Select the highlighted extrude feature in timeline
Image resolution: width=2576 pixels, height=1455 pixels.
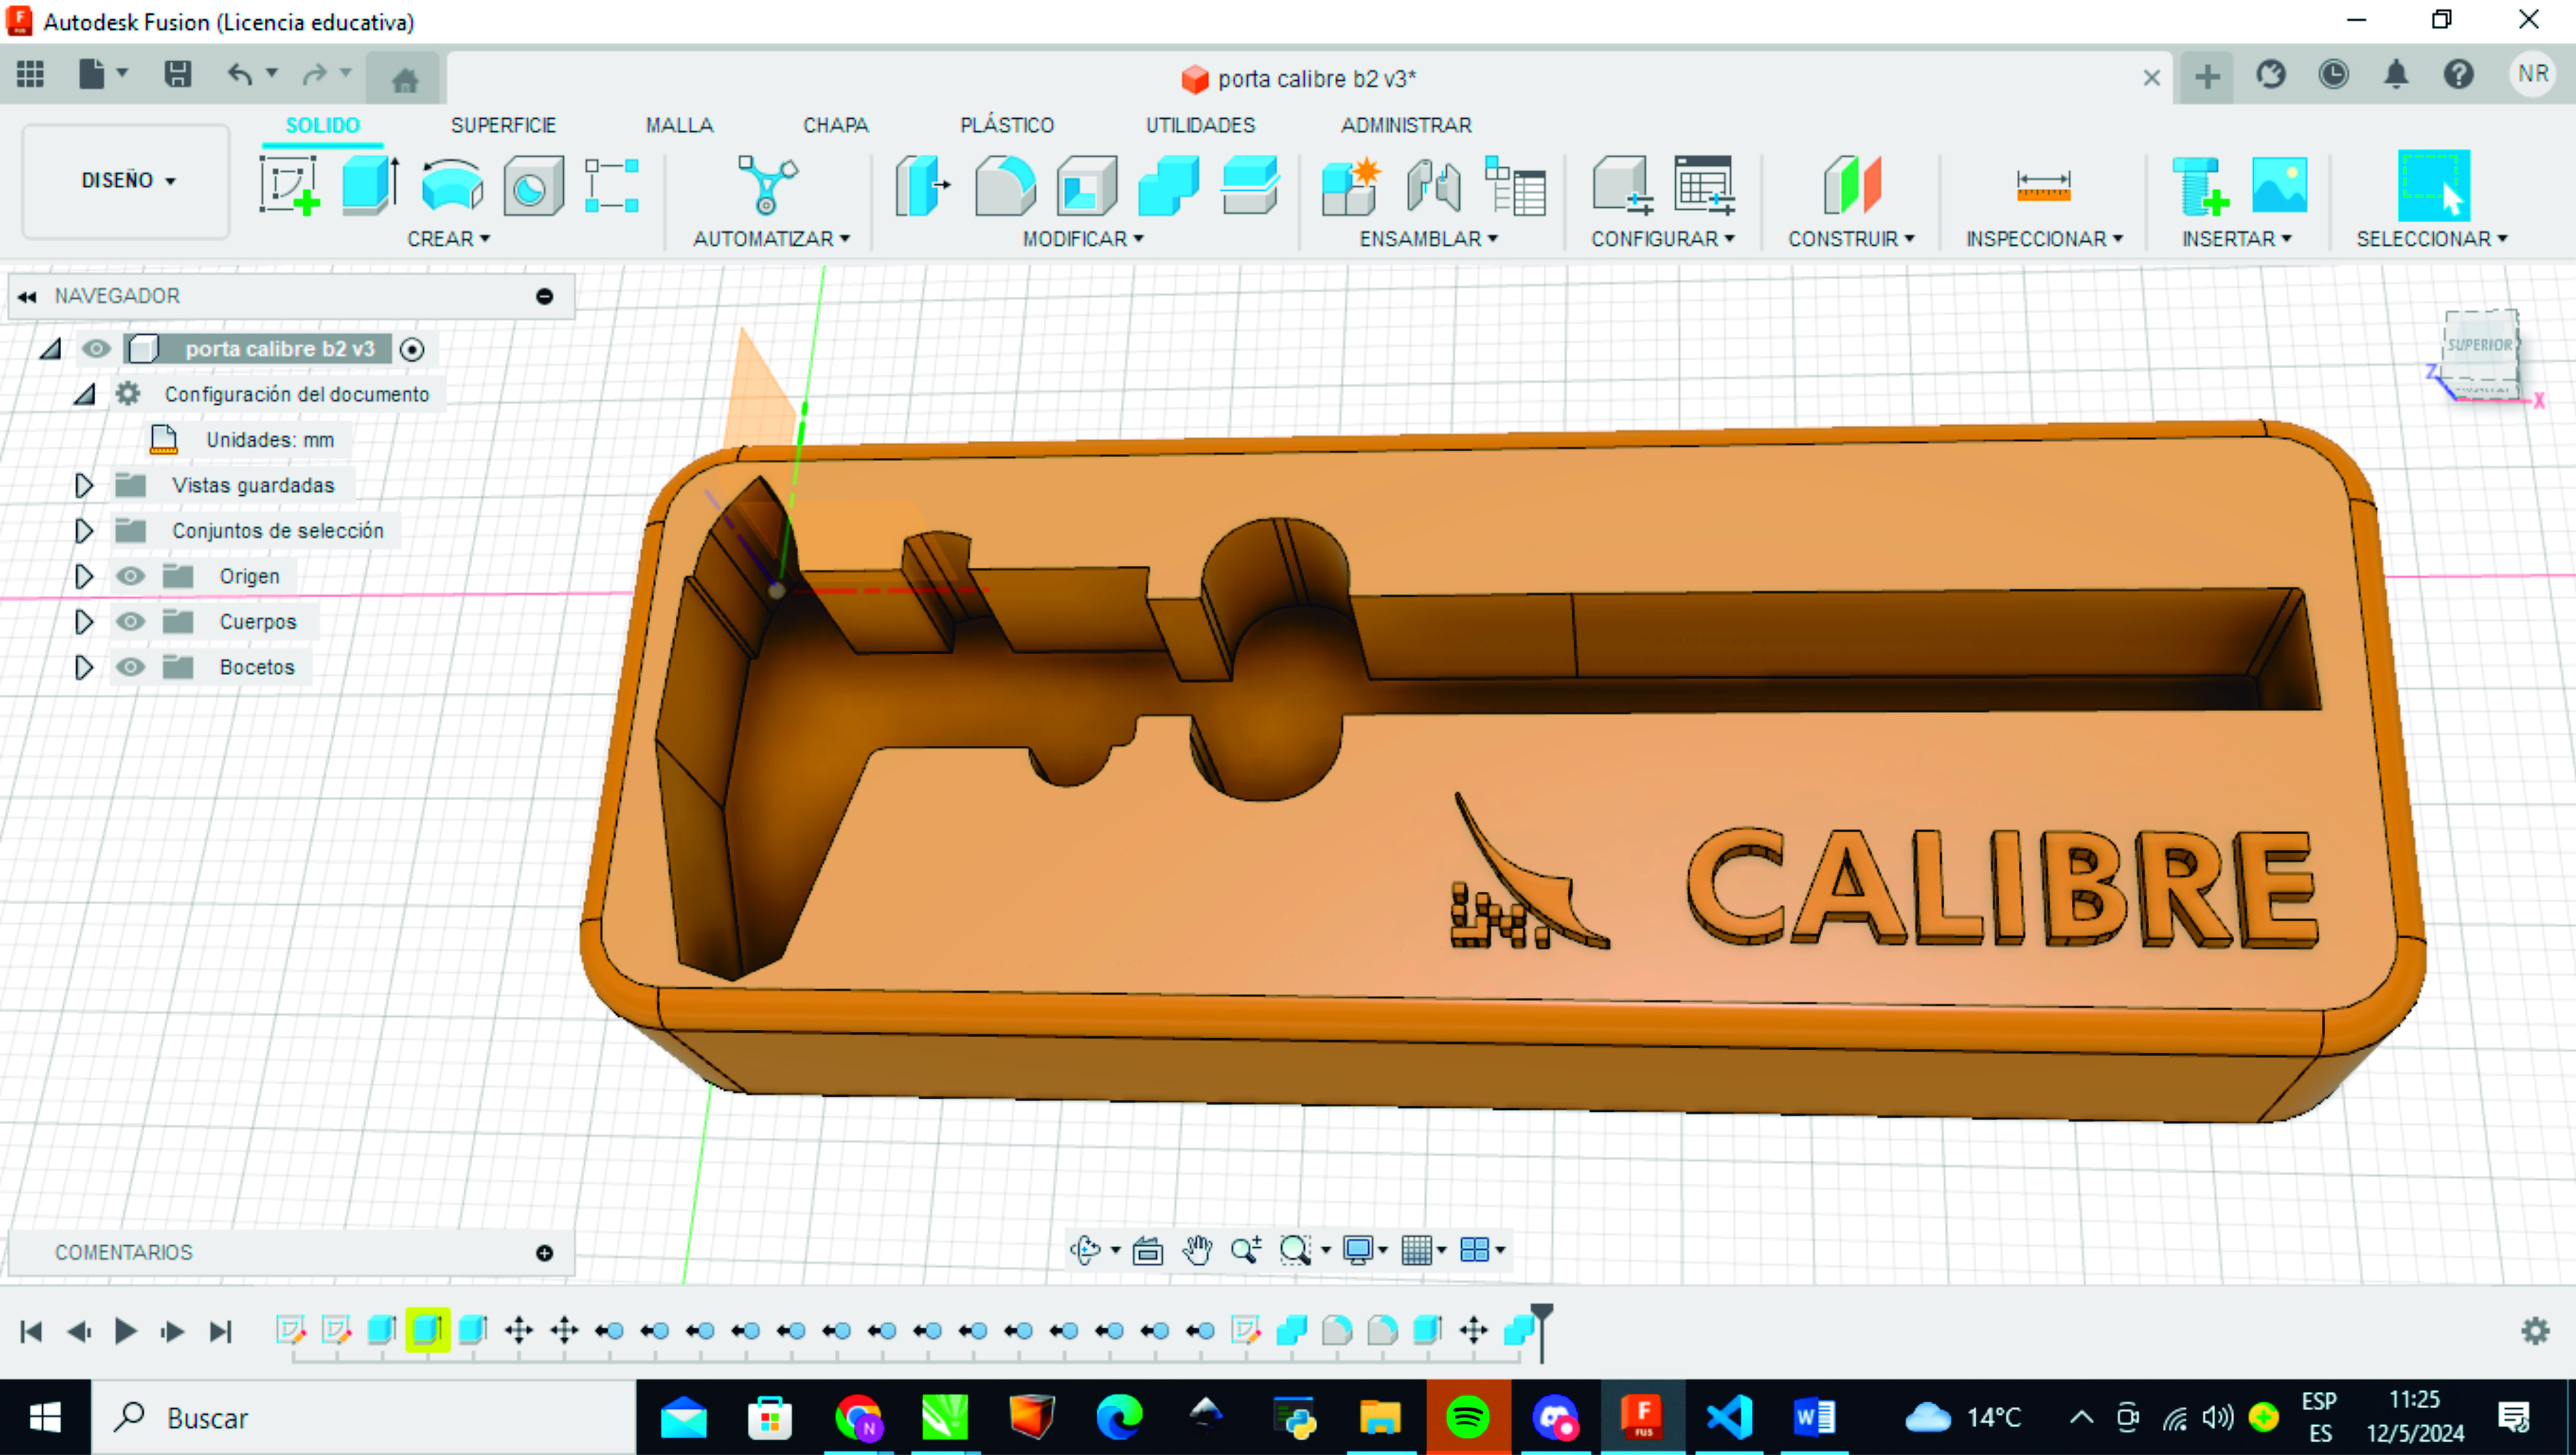tap(427, 1330)
